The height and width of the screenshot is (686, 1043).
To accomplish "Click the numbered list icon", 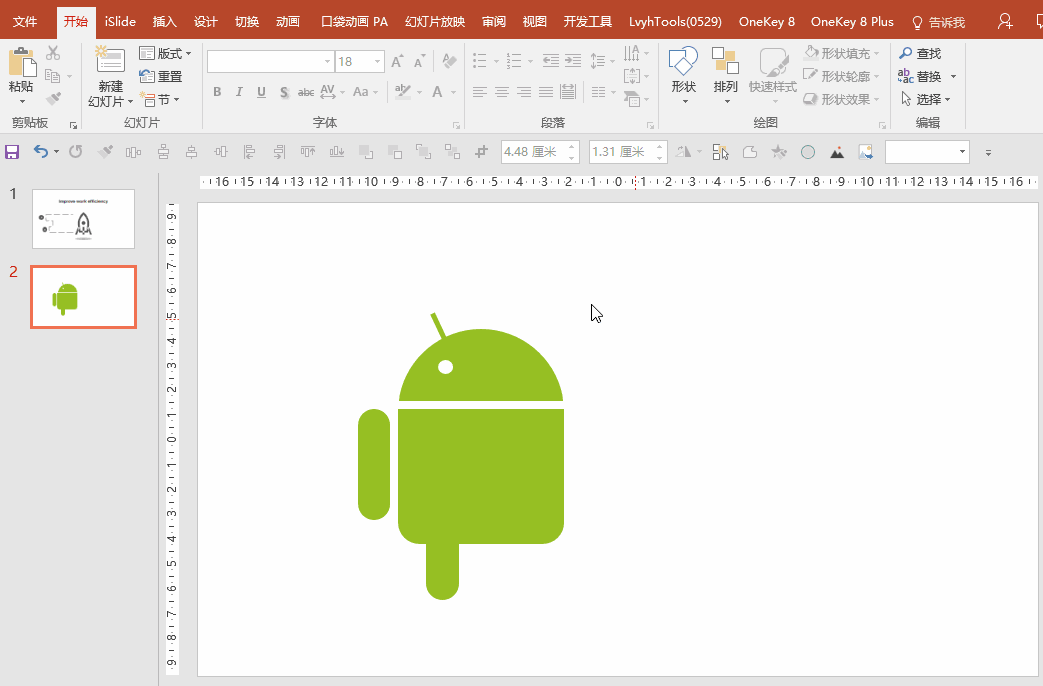I will [514, 61].
